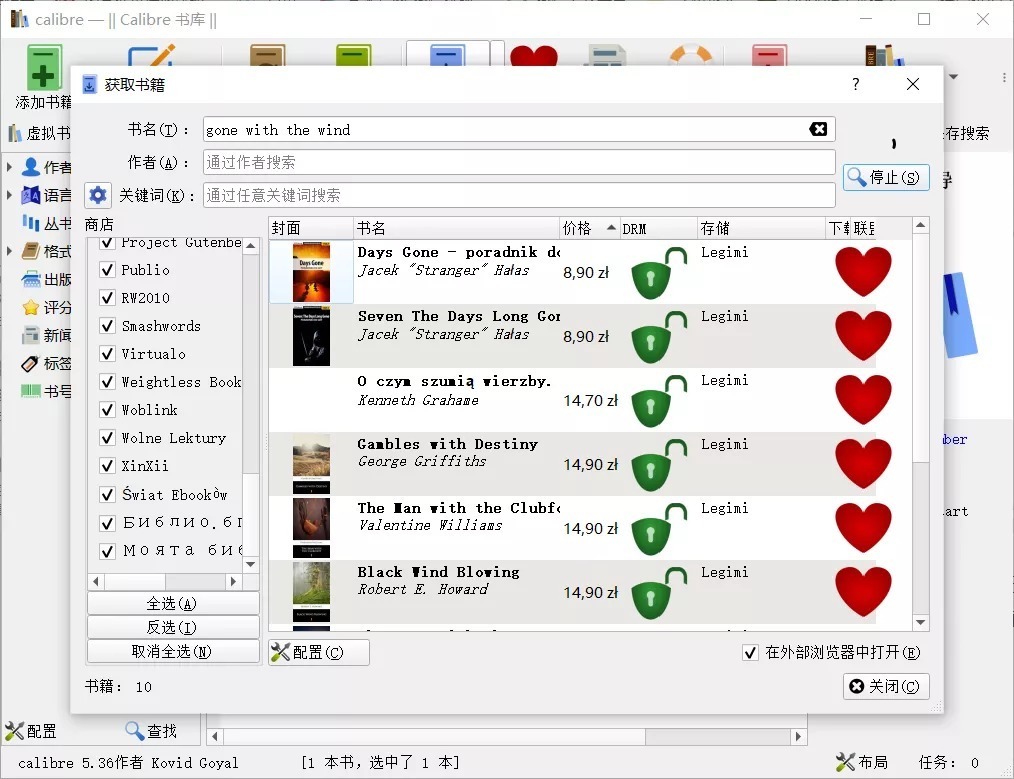The height and width of the screenshot is (779, 1014).
Task: Click the Tags (标签) sidebar icon
Action: (30, 363)
